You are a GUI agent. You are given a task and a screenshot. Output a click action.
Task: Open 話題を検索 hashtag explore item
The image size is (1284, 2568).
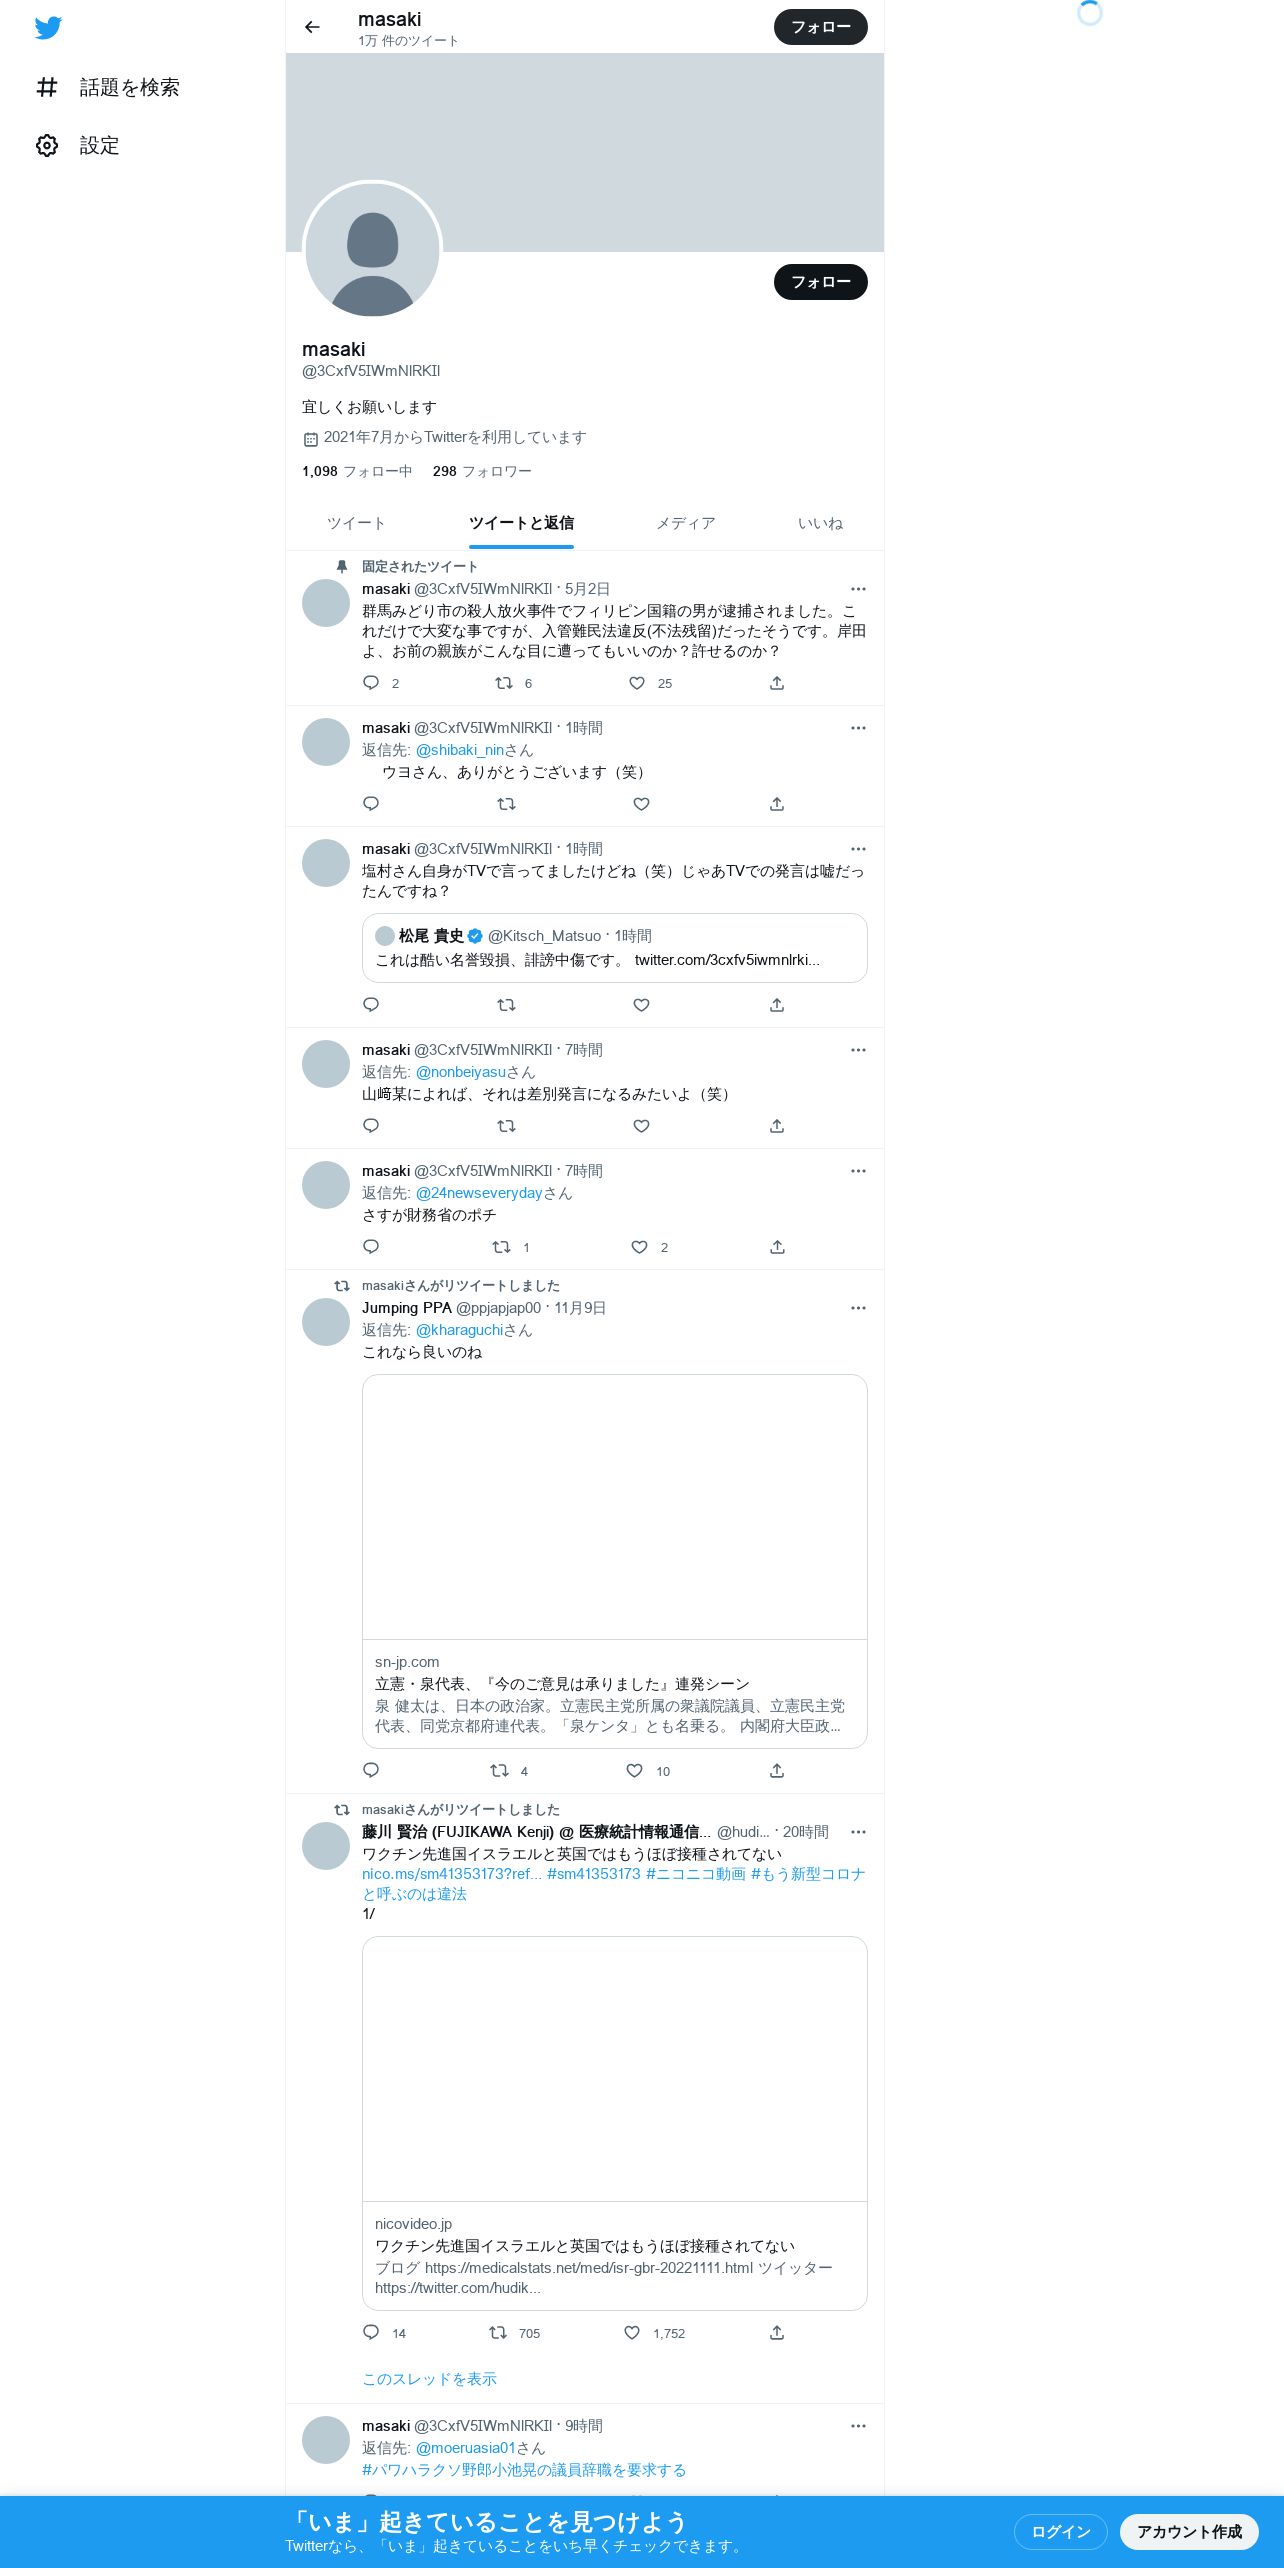(107, 88)
